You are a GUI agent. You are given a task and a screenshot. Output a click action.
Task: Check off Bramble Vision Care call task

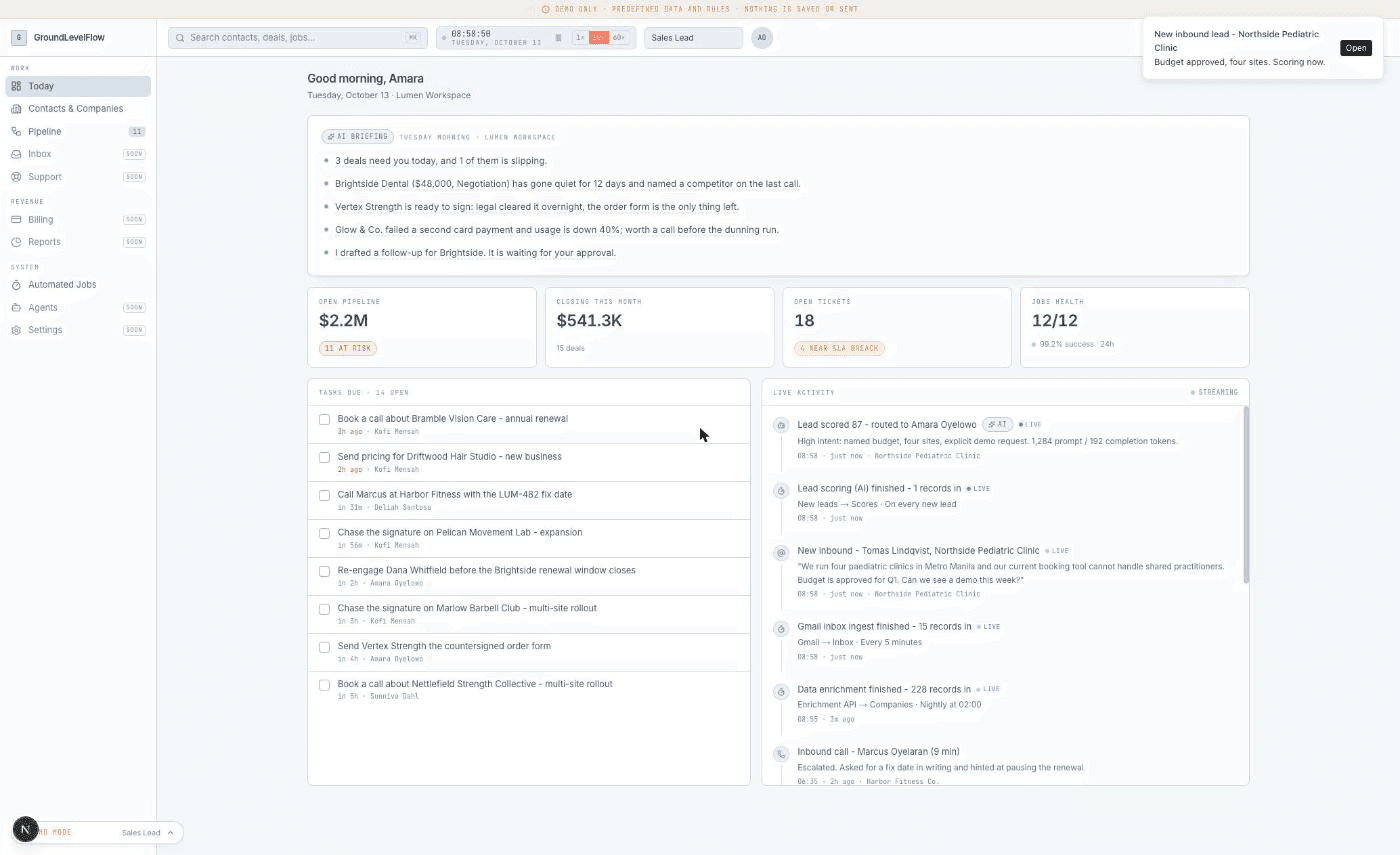(x=324, y=419)
